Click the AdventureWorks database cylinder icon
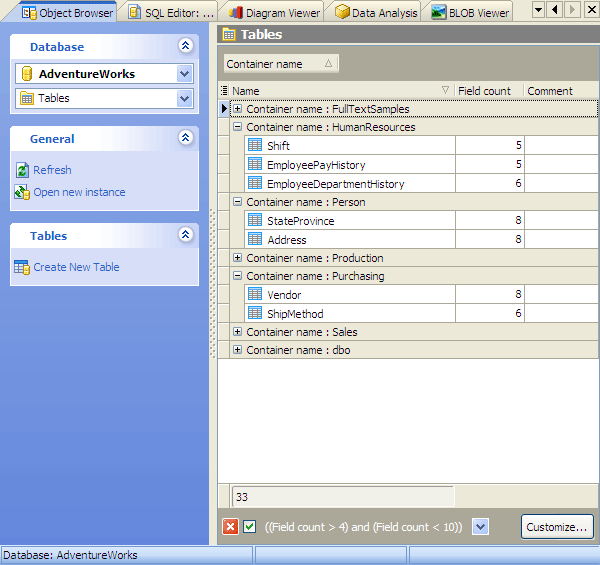Viewport: 600px width, 565px height. click(x=27, y=73)
